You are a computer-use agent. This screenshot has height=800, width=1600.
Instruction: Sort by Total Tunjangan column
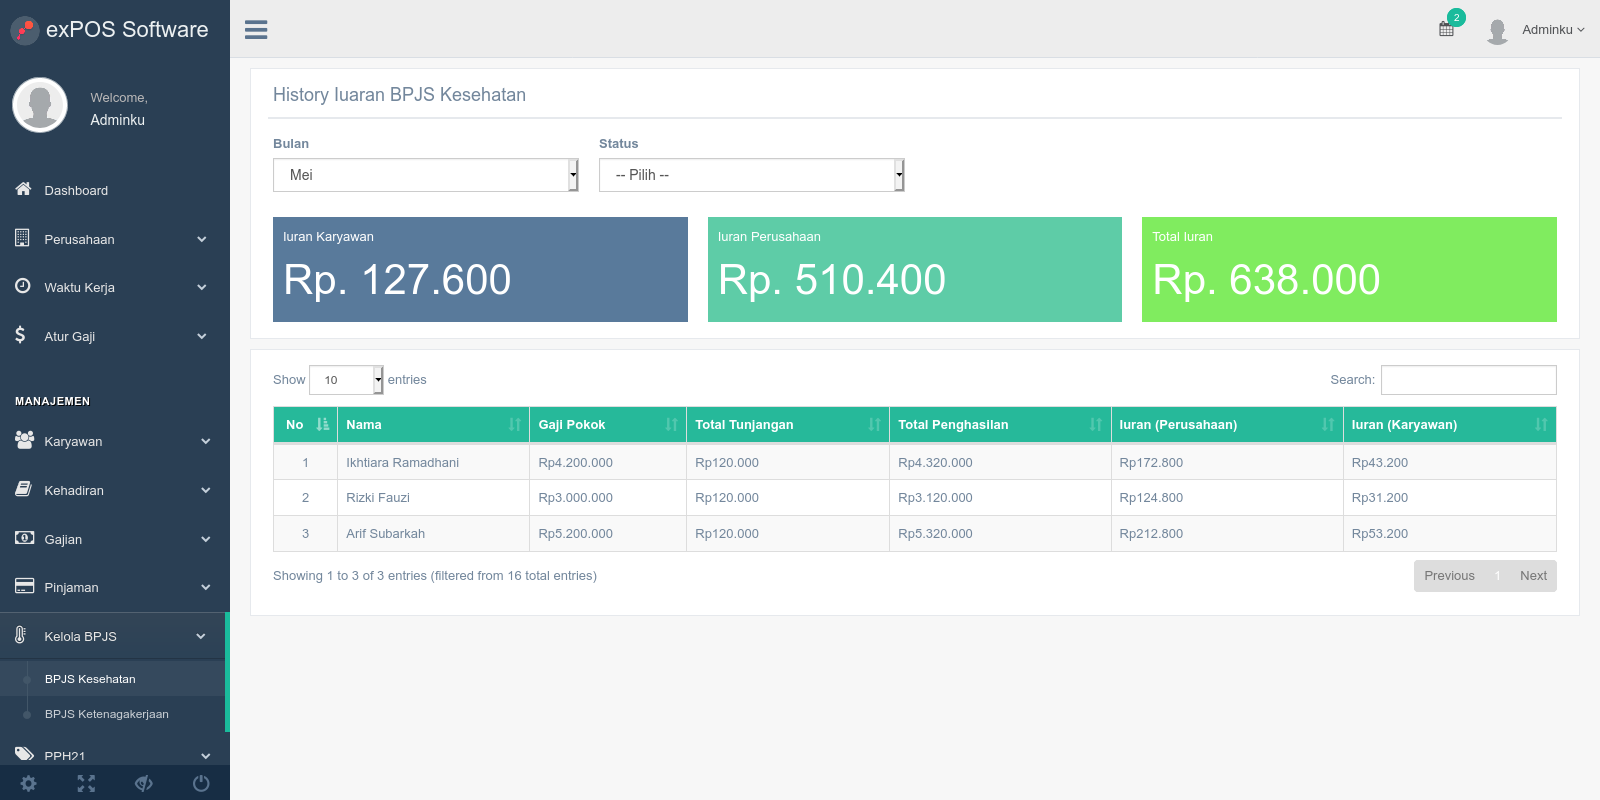tap(788, 425)
